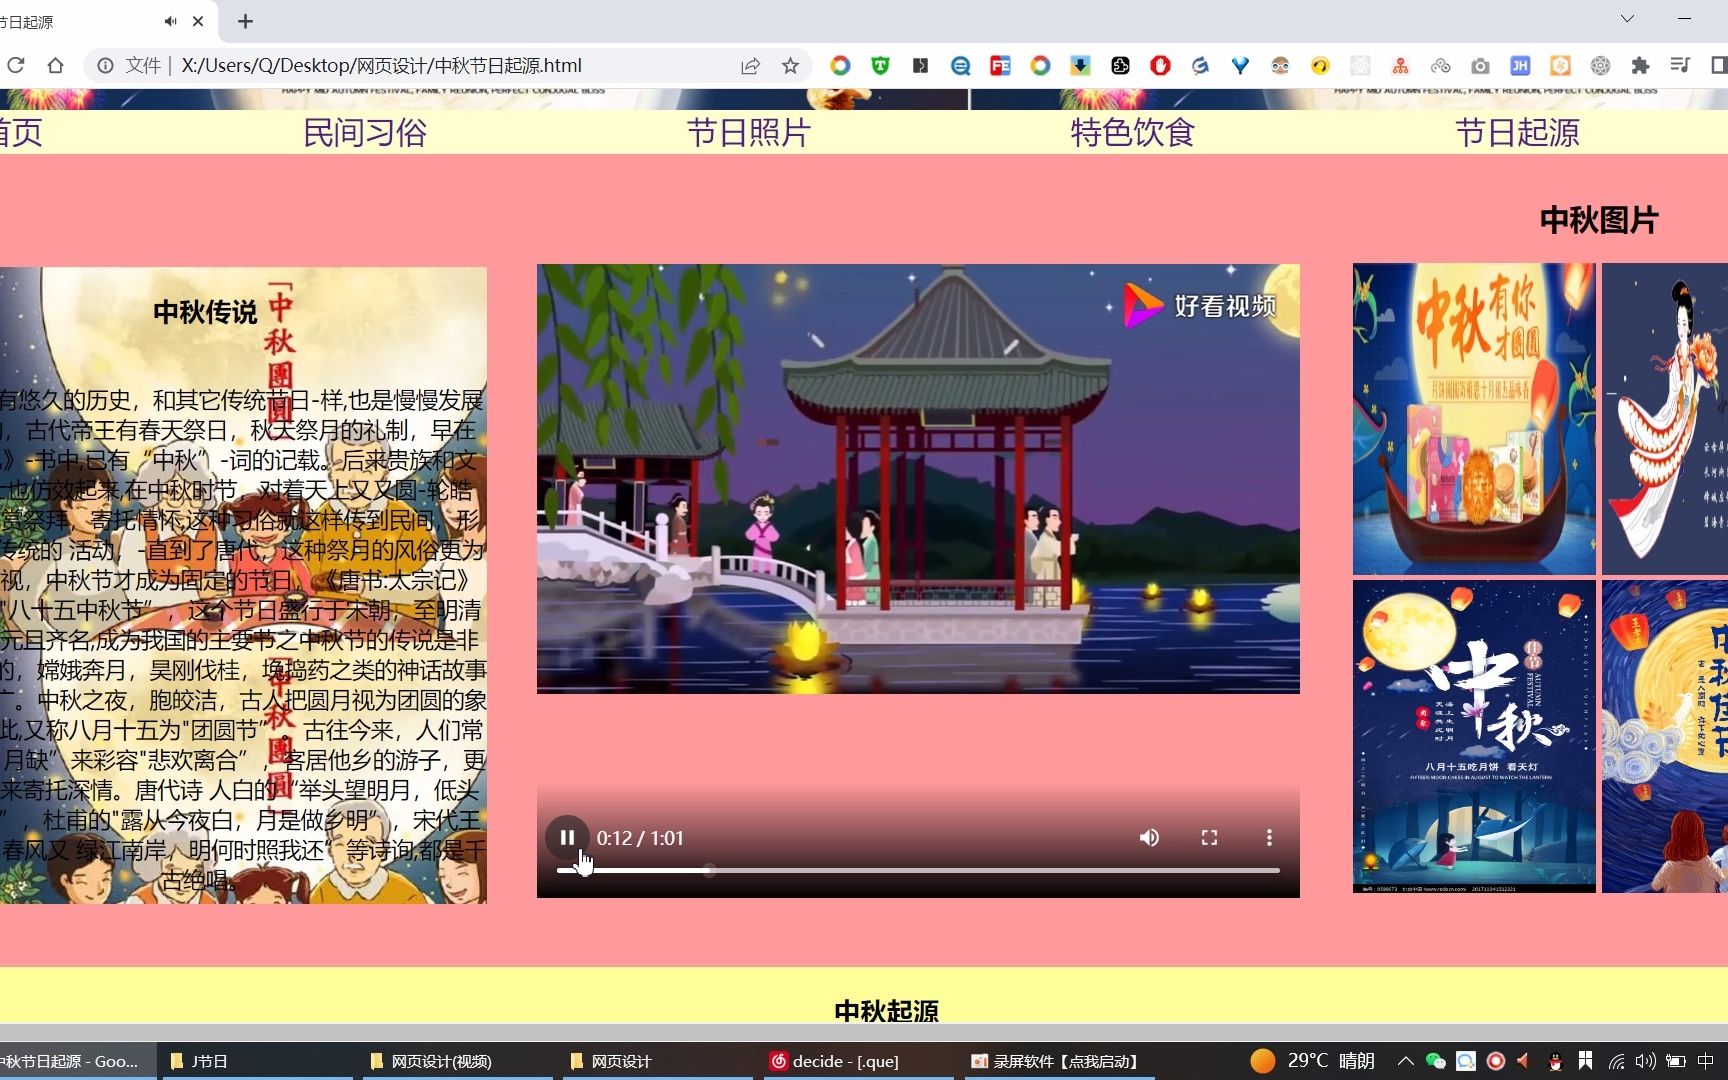This screenshot has width=1728, height=1080.
Task: Mute the video player audio
Action: (1149, 837)
